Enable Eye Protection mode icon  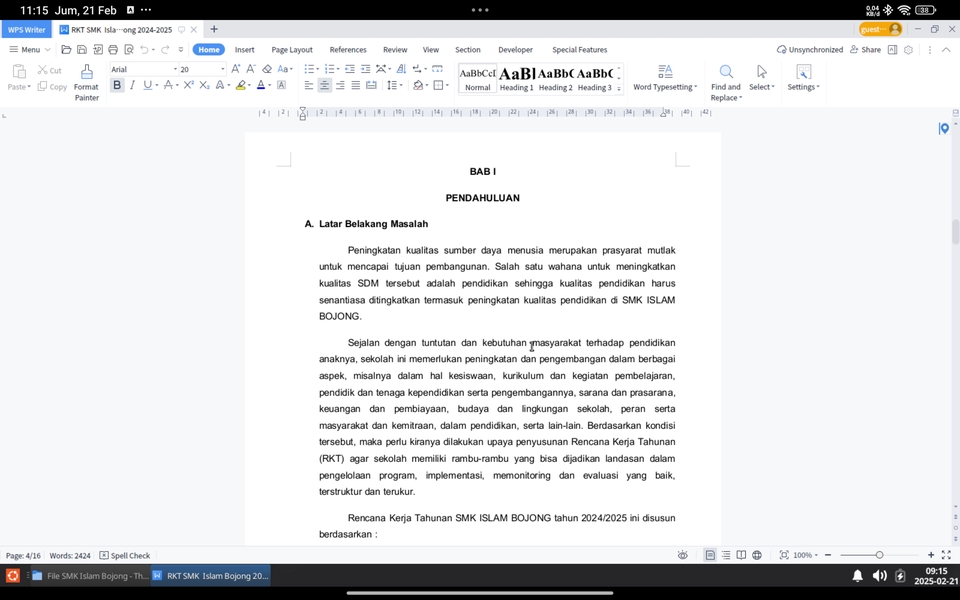pyautogui.click(x=683, y=555)
